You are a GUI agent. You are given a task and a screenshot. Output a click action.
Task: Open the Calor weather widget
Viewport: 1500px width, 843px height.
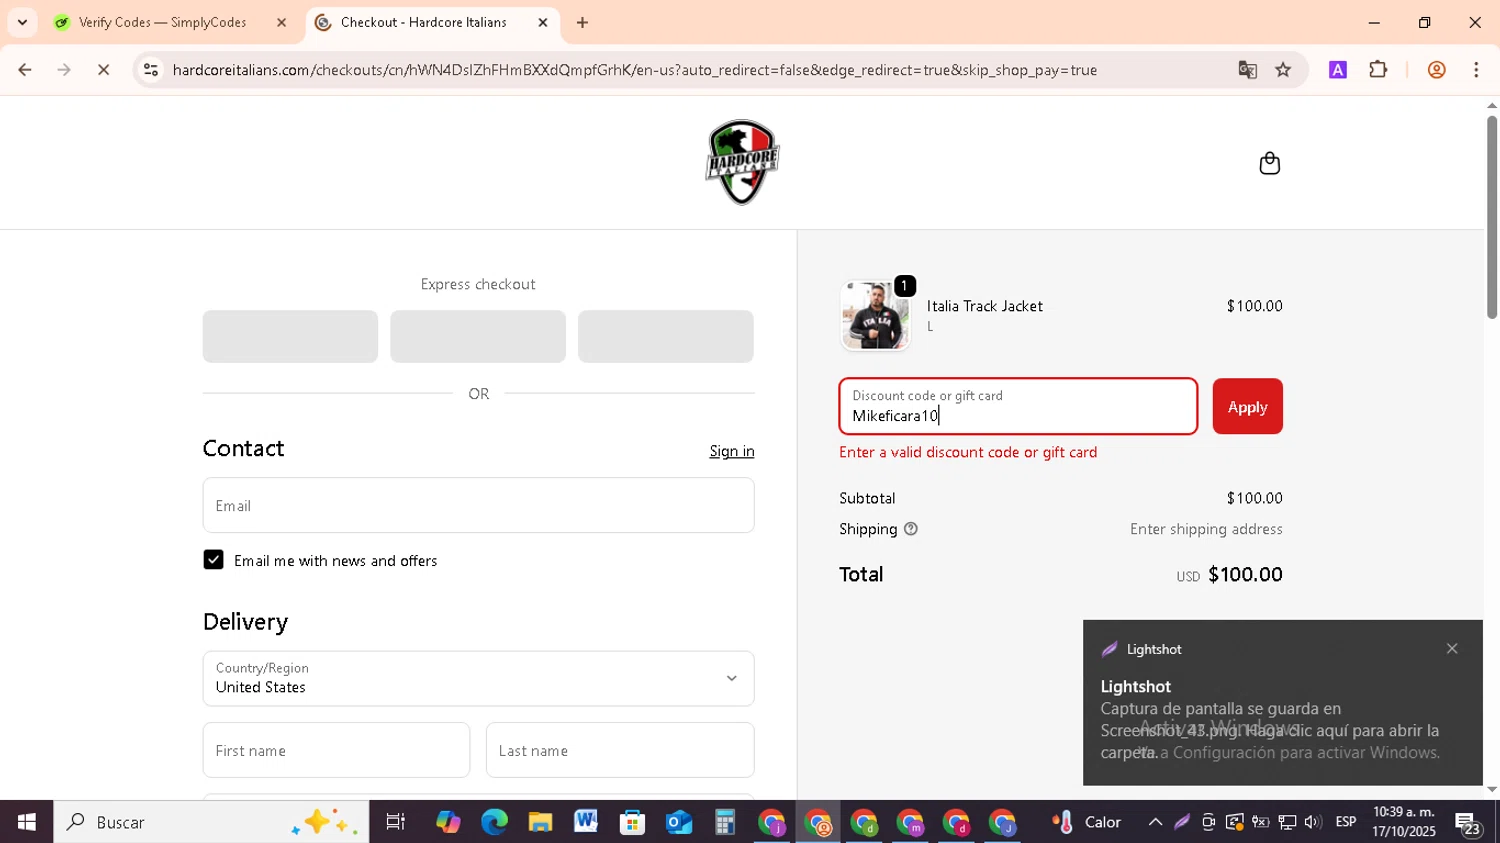coord(1087,822)
